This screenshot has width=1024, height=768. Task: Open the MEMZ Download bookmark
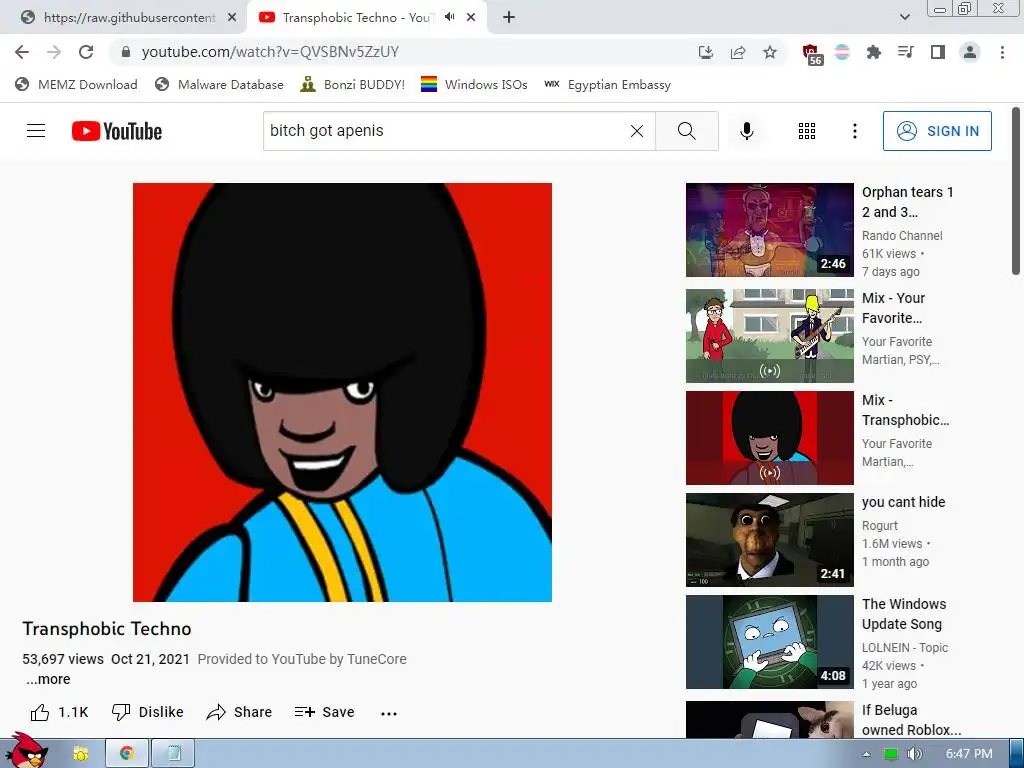pyautogui.click(x=76, y=84)
